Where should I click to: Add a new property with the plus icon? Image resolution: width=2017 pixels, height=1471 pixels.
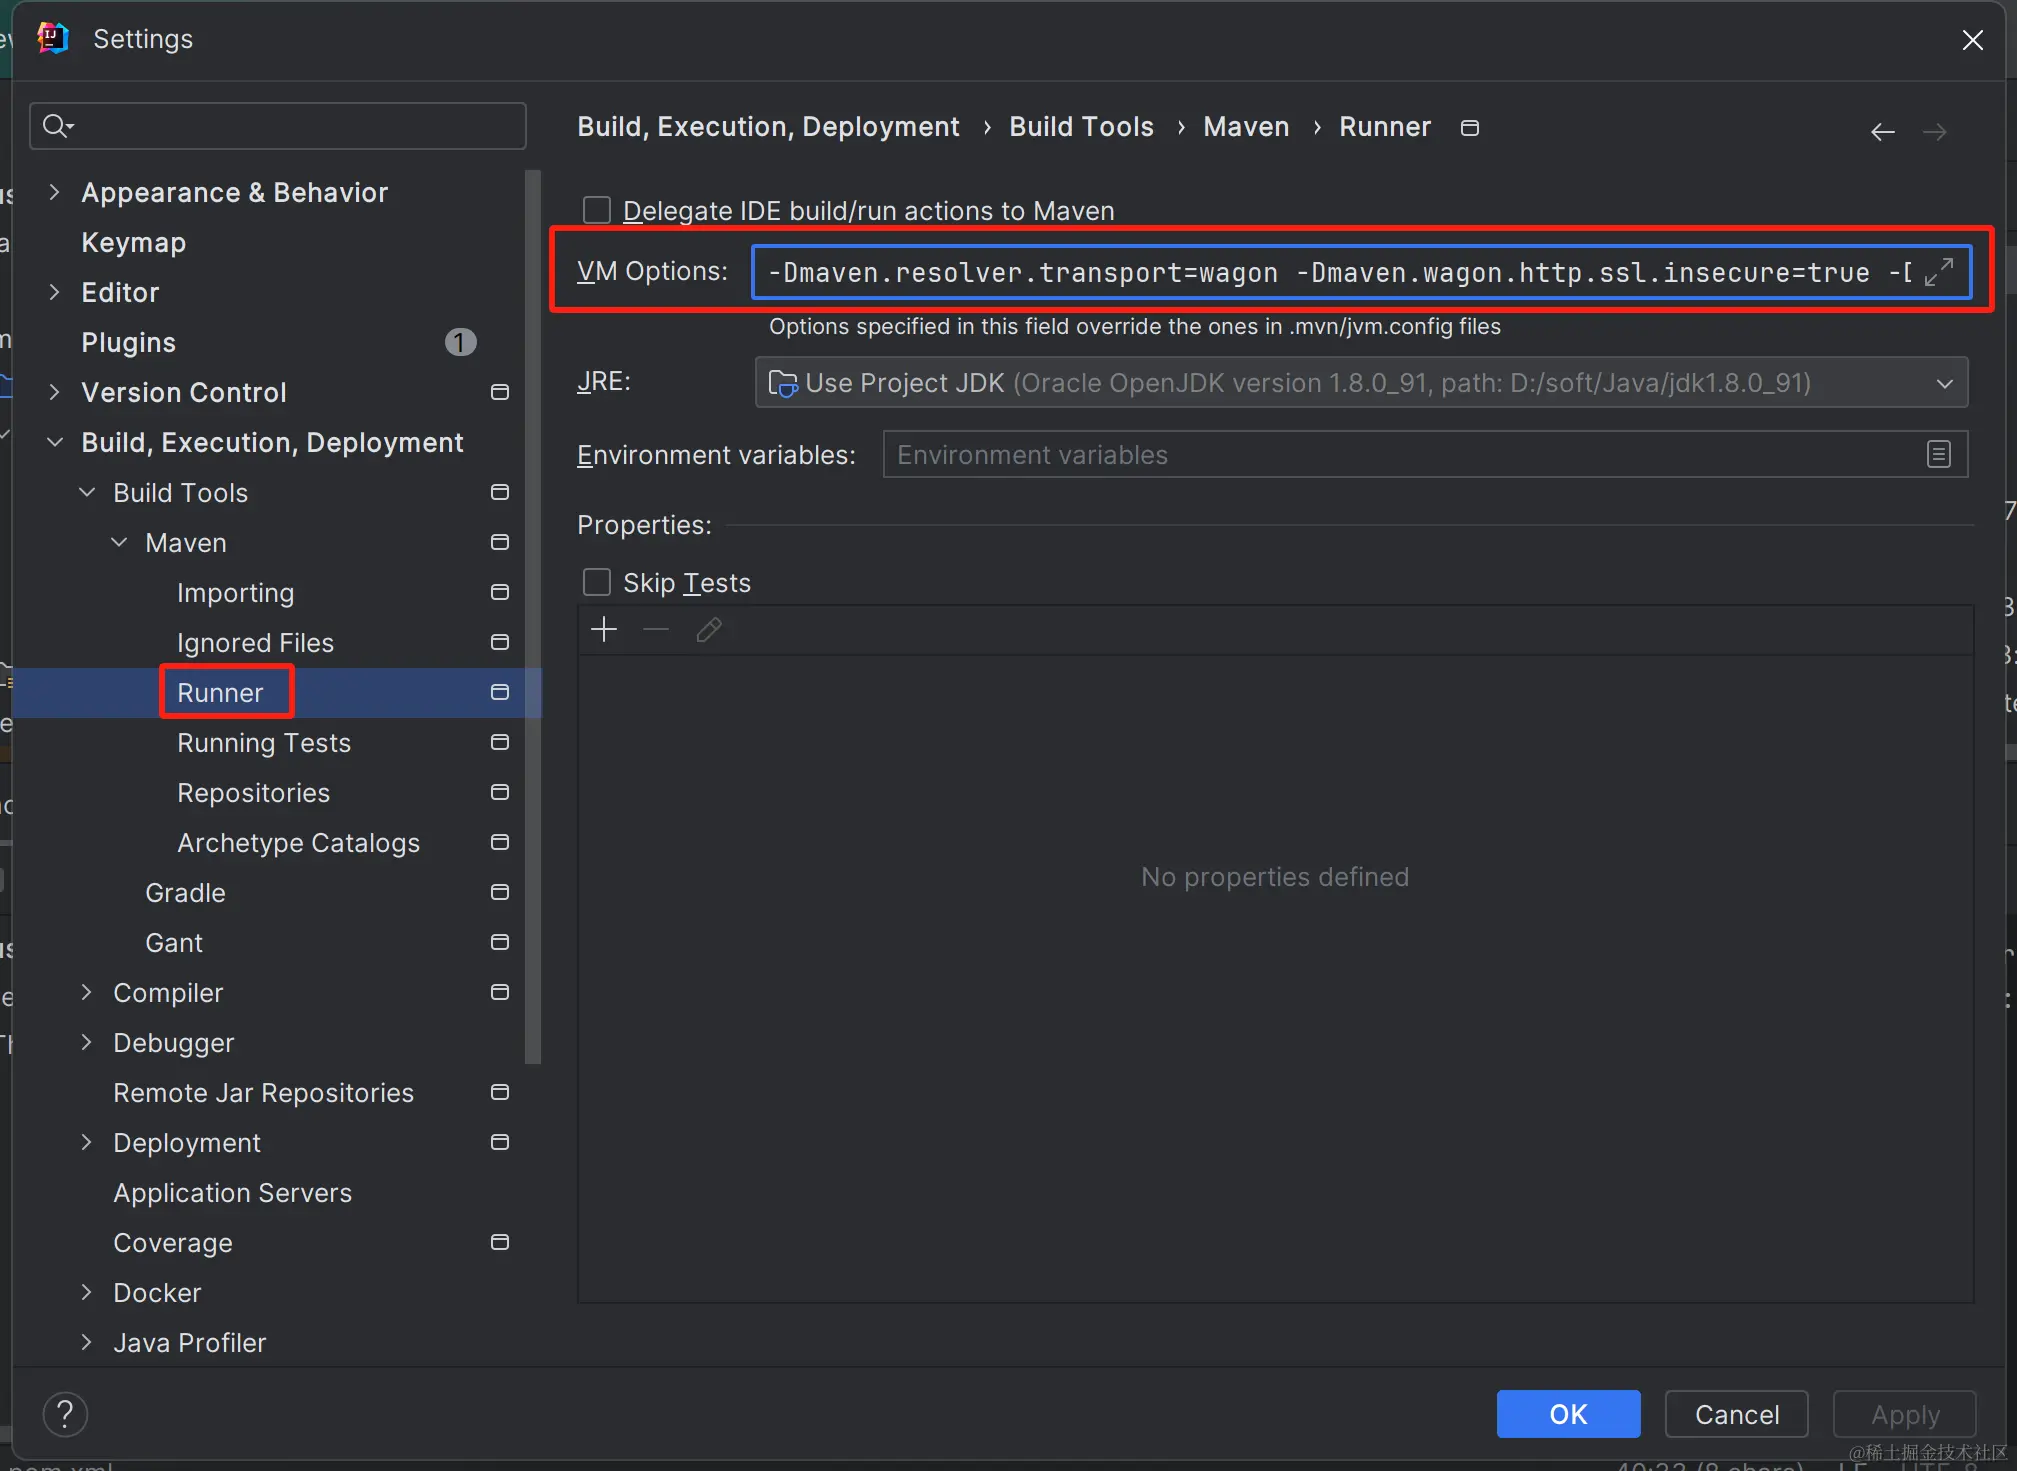pyautogui.click(x=604, y=630)
